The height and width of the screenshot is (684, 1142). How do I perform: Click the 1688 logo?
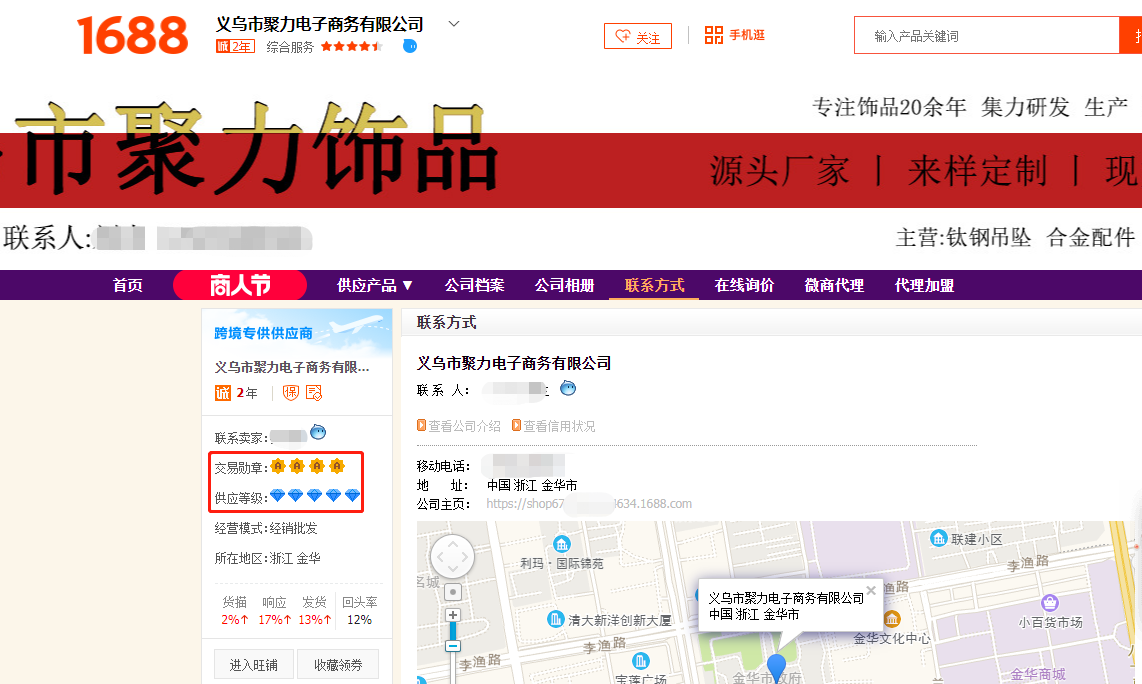pyautogui.click(x=132, y=36)
